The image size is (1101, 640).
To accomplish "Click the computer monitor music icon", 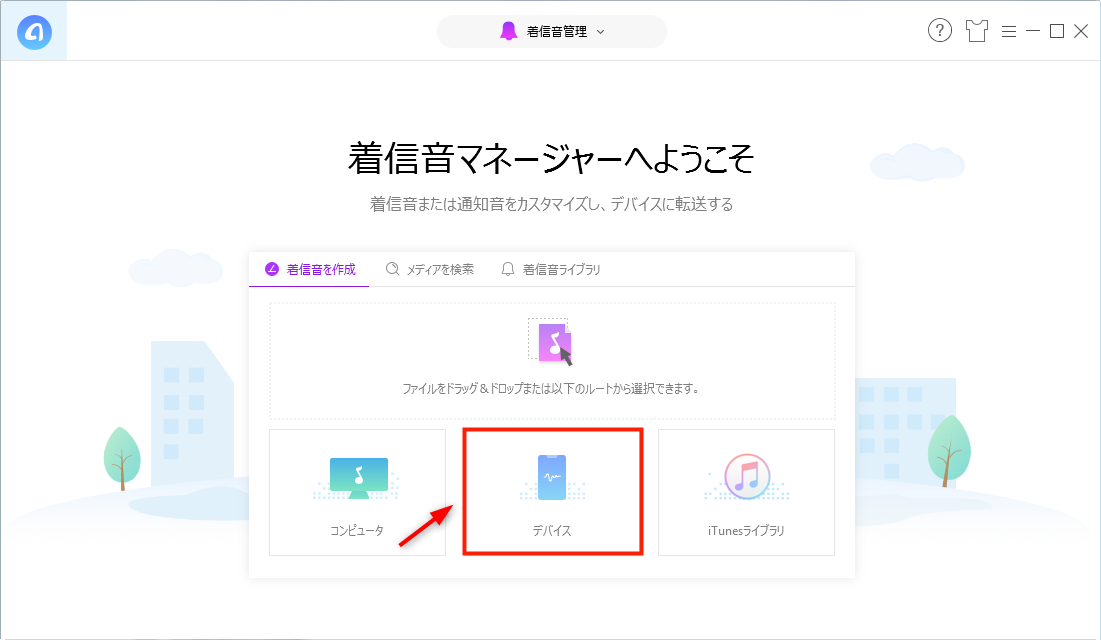I will point(359,478).
